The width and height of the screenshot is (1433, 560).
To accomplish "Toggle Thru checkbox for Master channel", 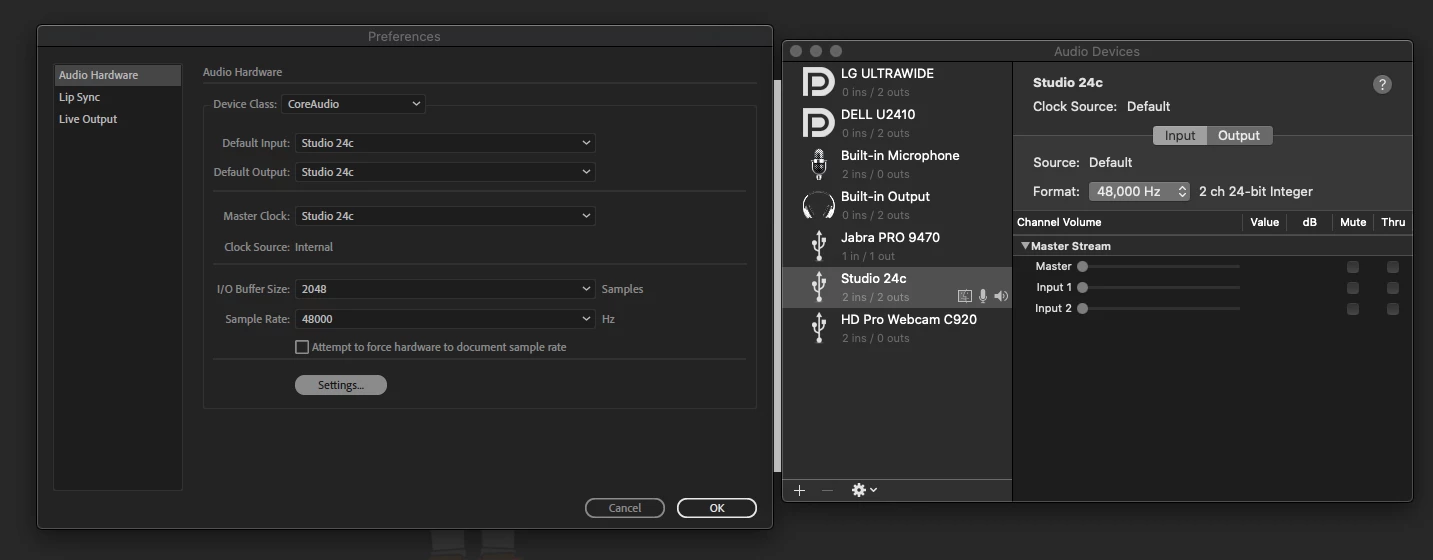I will [x=1393, y=267].
